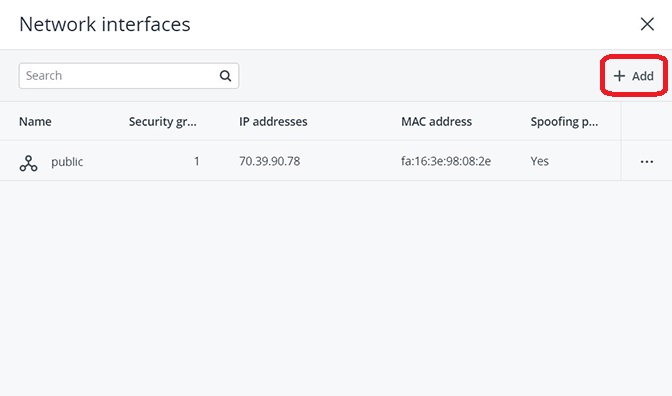Click the security group count 1

click(197, 161)
